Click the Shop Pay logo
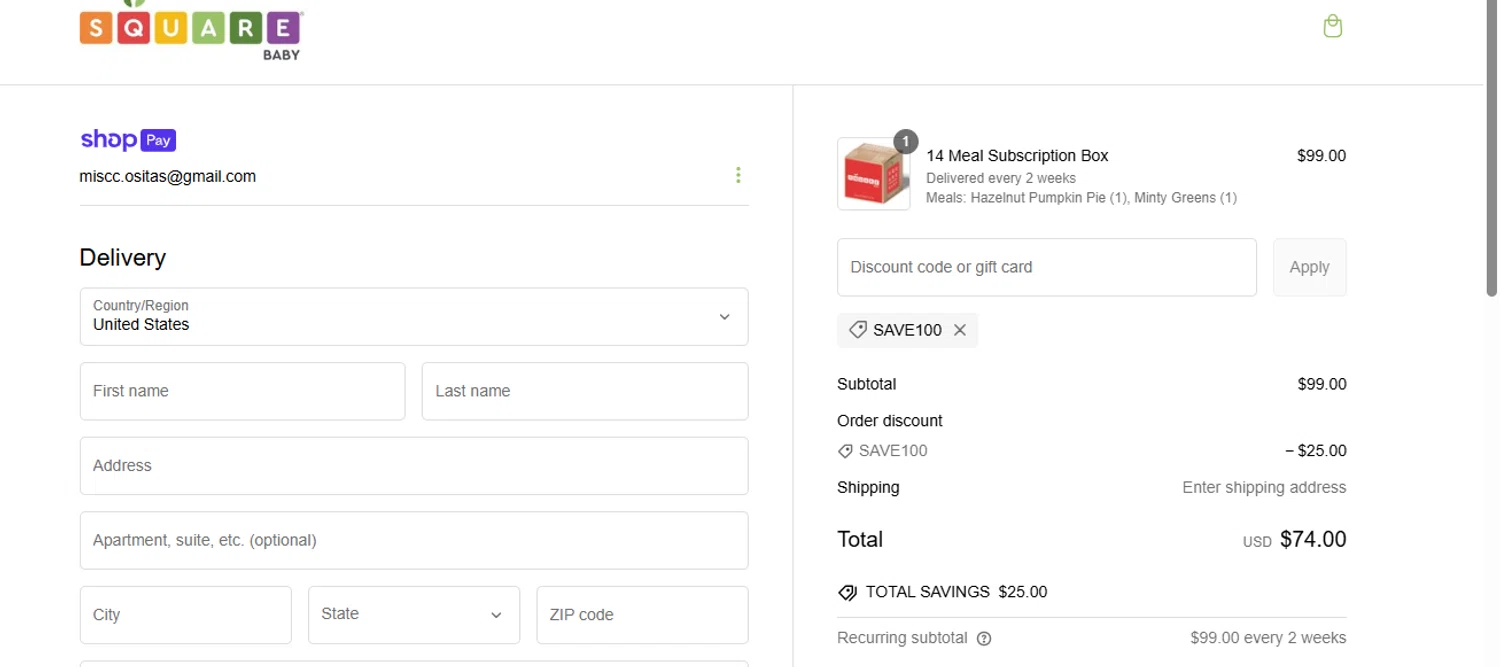The width and height of the screenshot is (1500, 667). click(128, 140)
